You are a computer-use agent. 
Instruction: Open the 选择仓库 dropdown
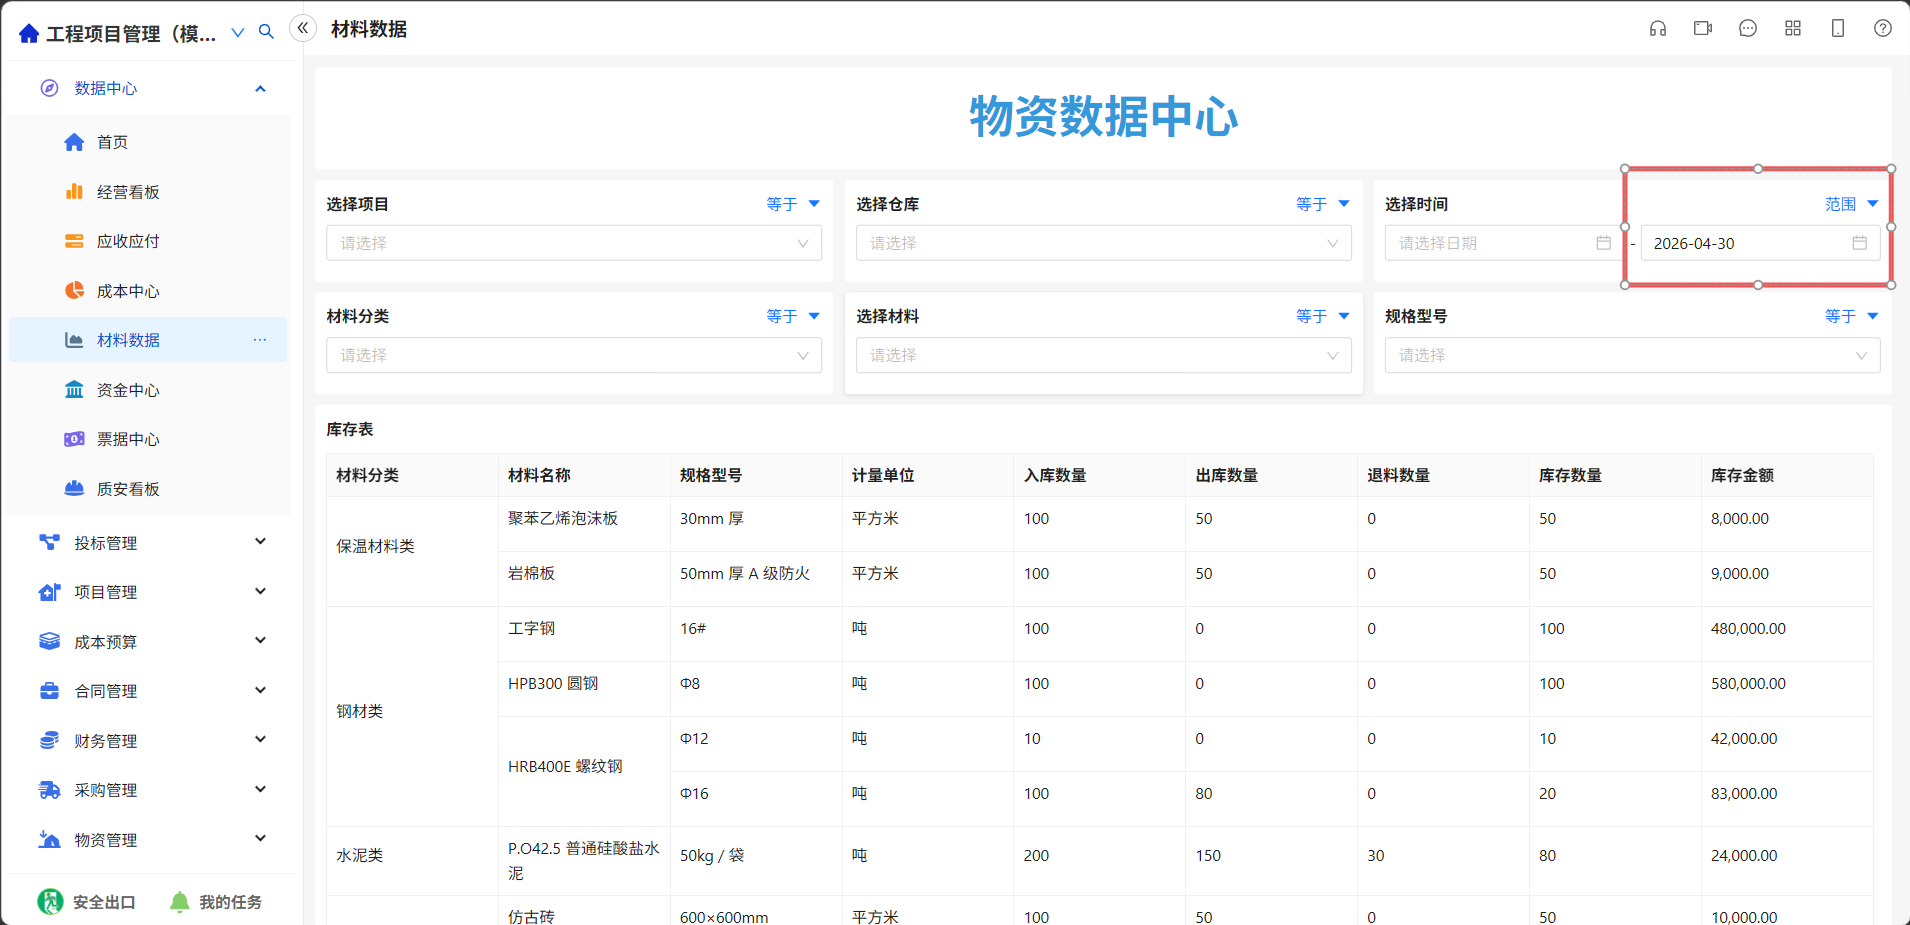[1104, 243]
